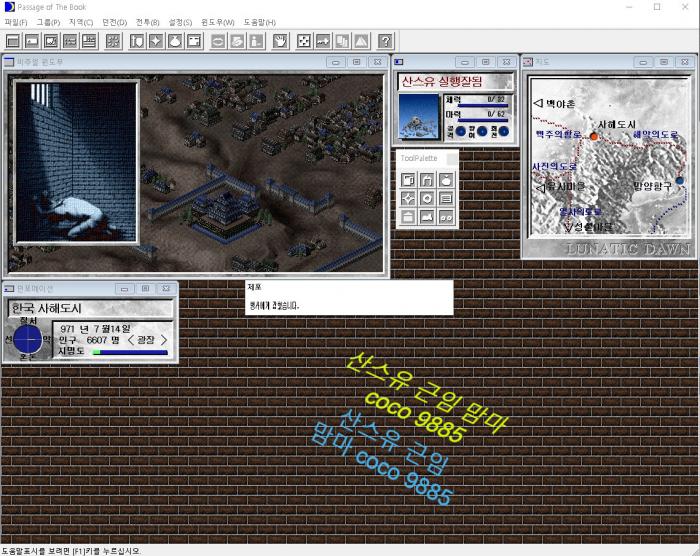Click the bottom-left building icon in ToolPalette
This screenshot has width=700, height=556.
click(408, 217)
